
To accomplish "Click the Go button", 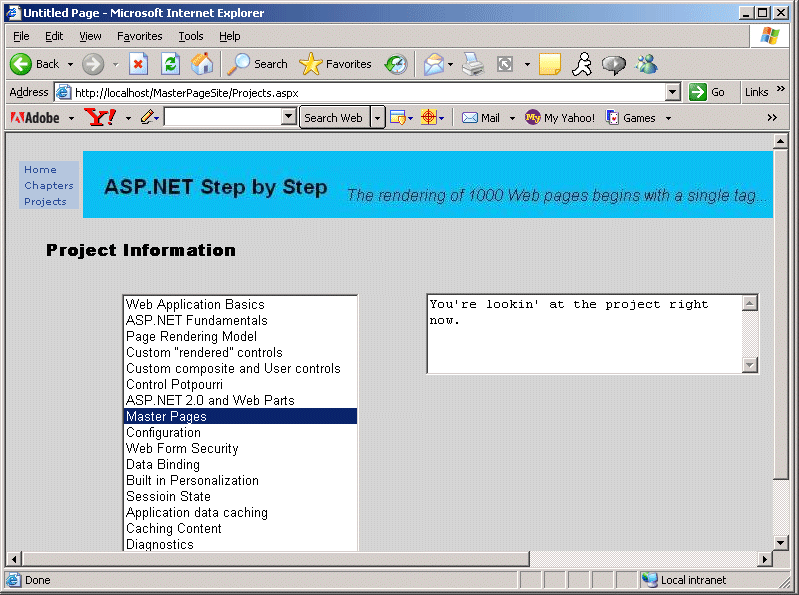I will [707, 92].
